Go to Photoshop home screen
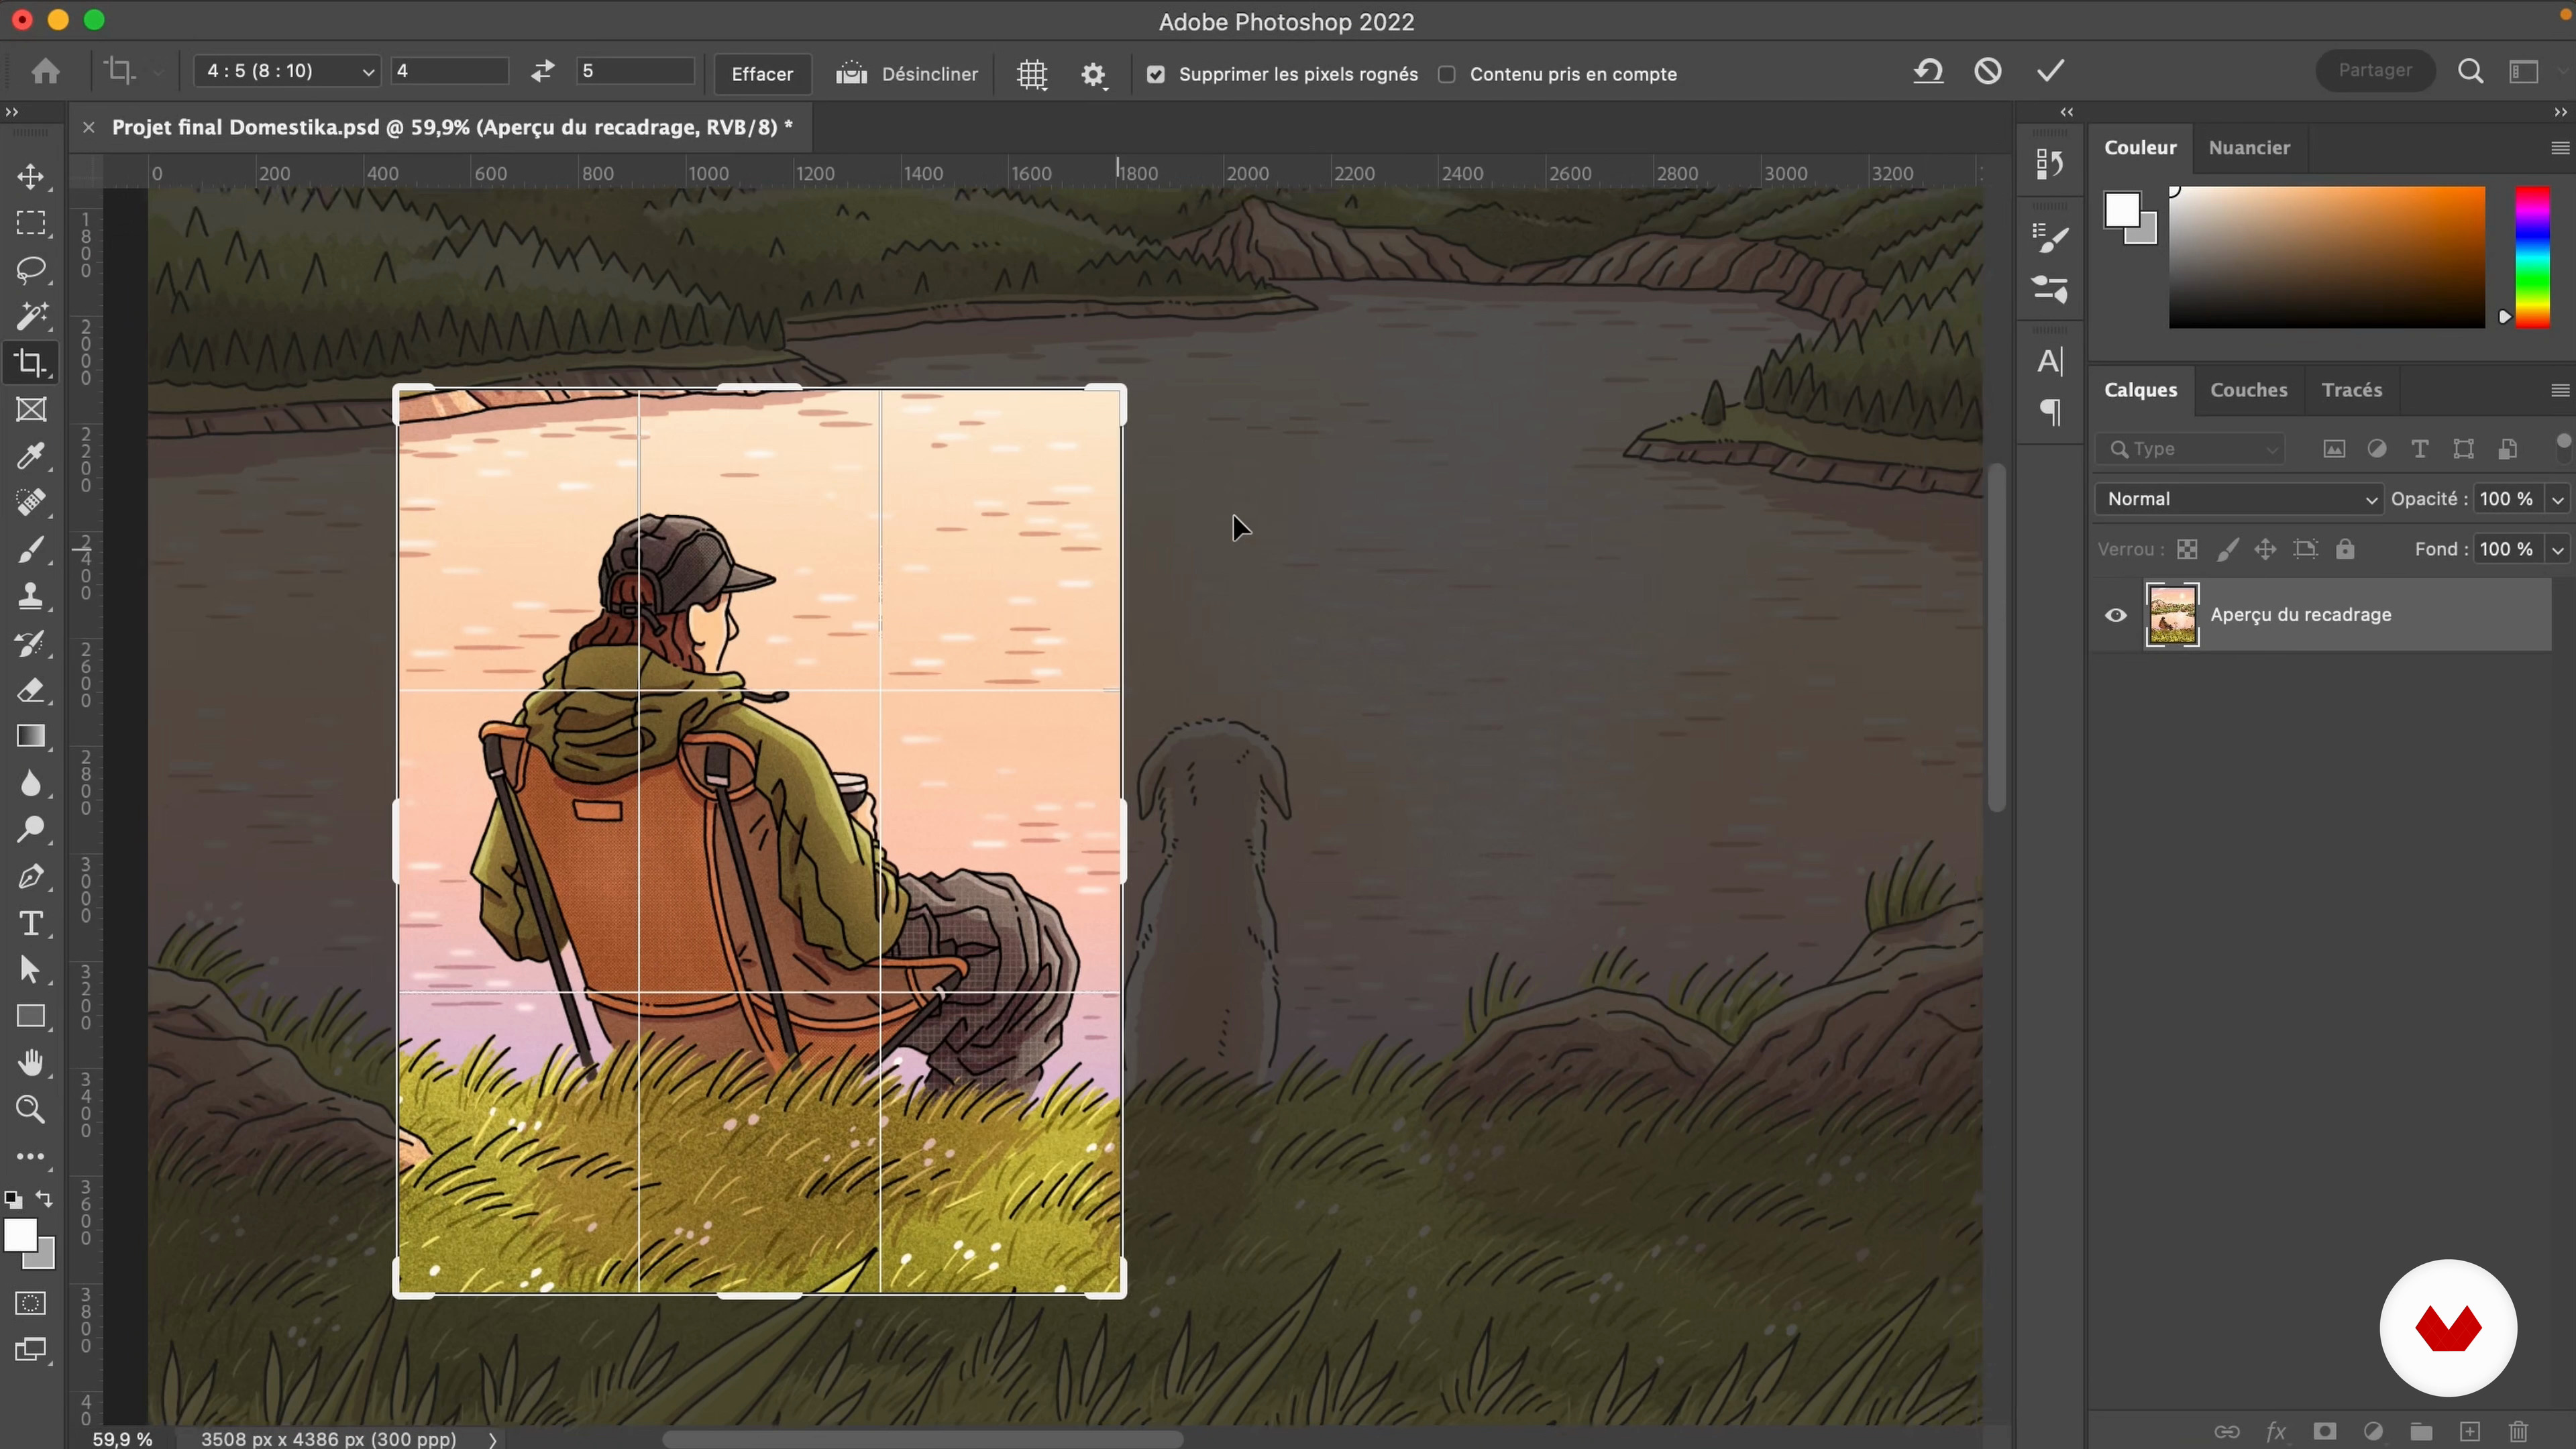The height and width of the screenshot is (1449, 2576). (x=45, y=71)
